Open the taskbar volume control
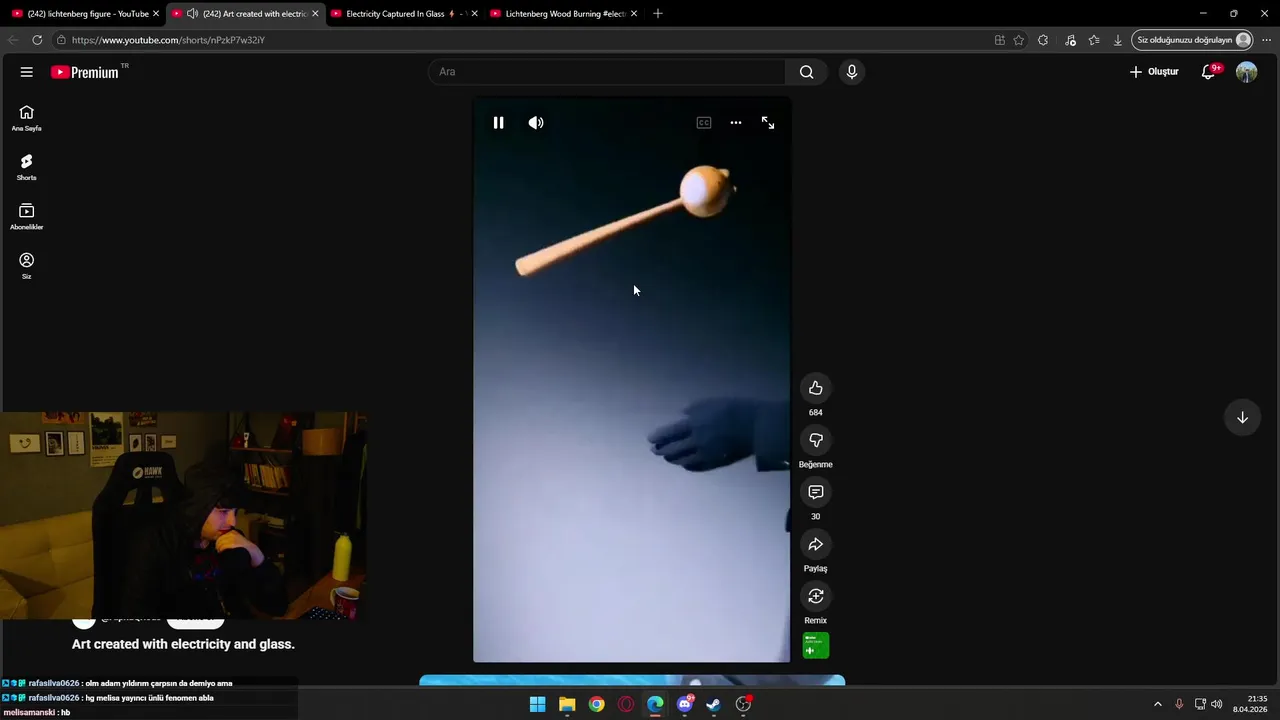1280x720 pixels. click(x=1217, y=704)
